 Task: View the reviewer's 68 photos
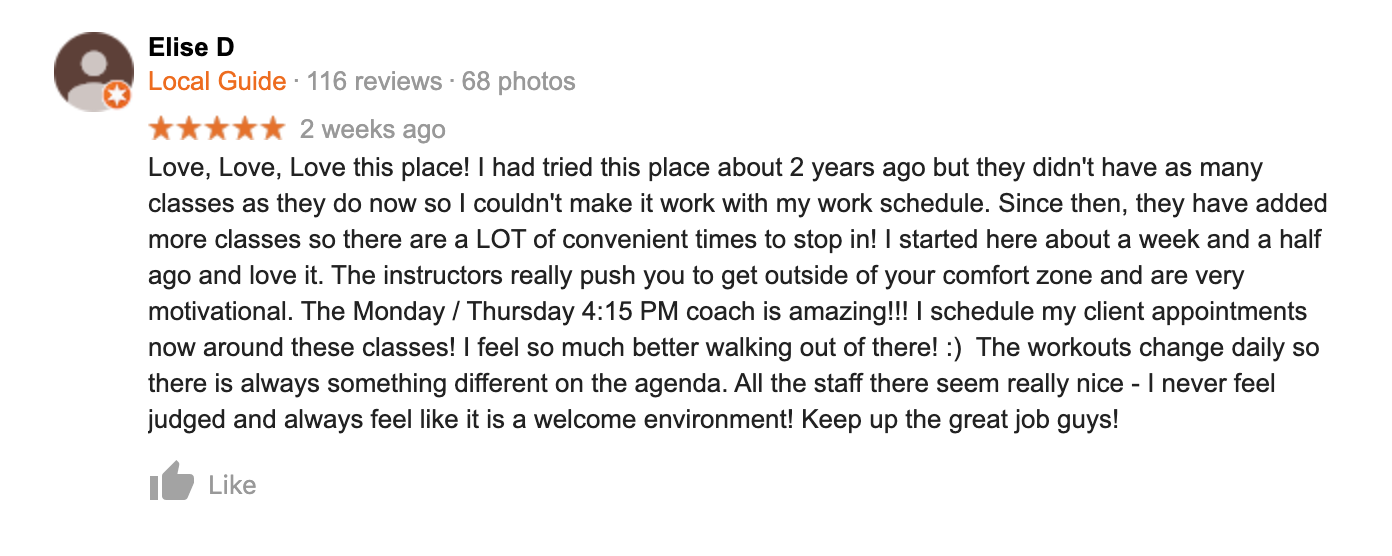click(x=518, y=81)
